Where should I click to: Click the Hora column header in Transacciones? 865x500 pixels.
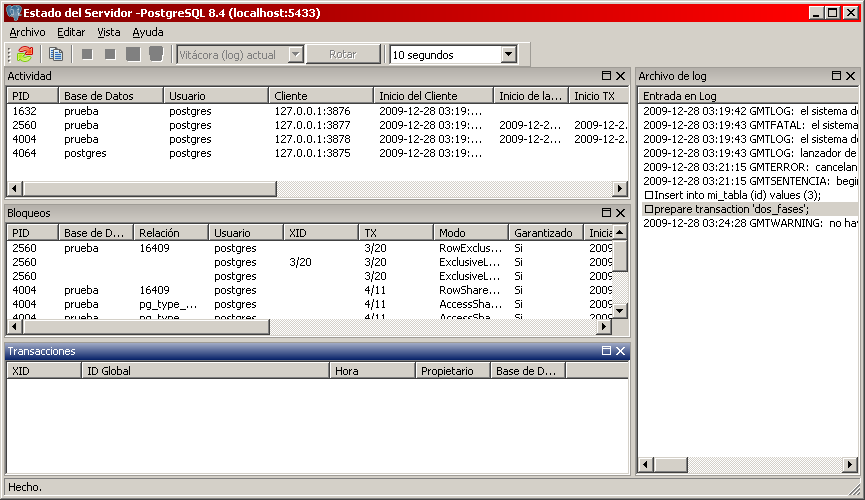pos(372,370)
